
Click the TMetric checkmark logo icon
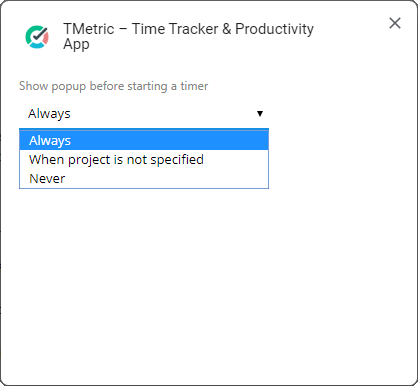37,37
